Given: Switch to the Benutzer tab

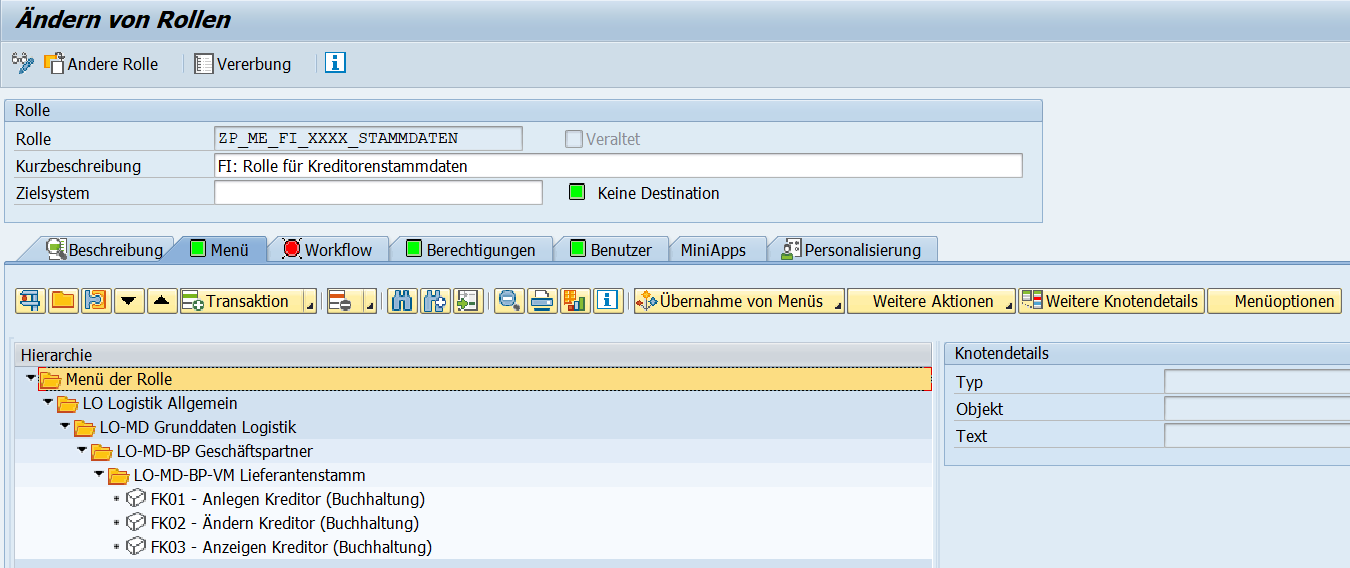Looking at the screenshot, I should pyautogui.click(x=610, y=250).
